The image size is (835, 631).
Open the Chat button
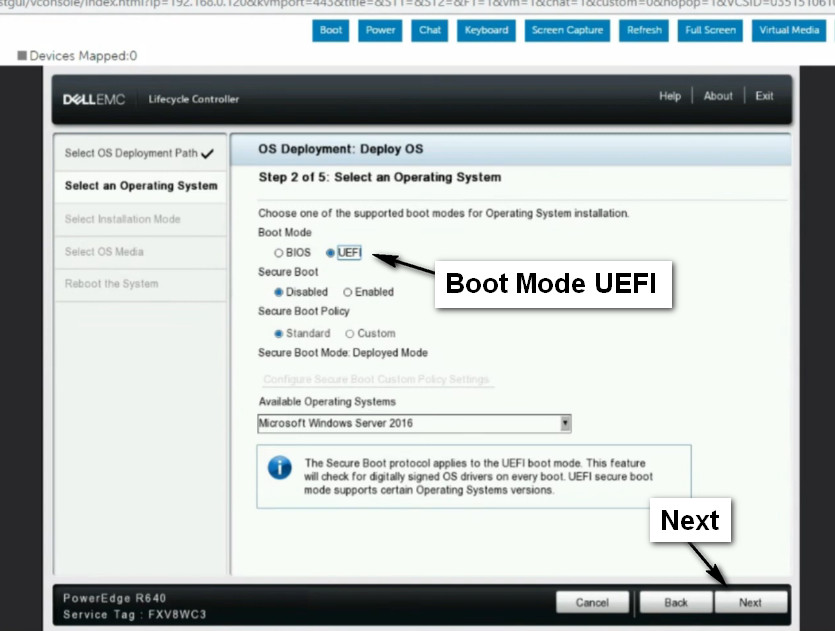(x=430, y=30)
